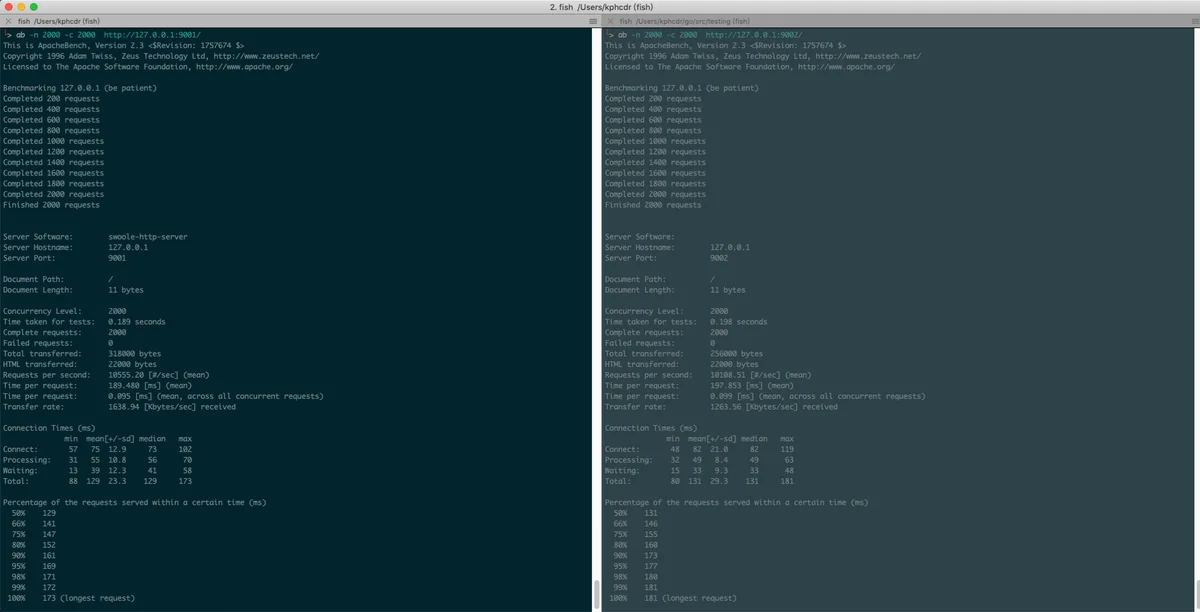This screenshot has height=612, width=1200.
Task: Select the right pane title bar
Action: pos(901,21)
